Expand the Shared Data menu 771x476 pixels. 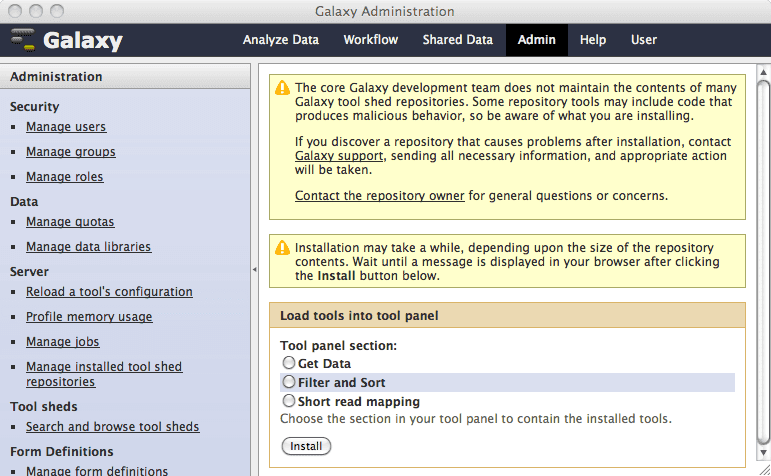(457, 40)
